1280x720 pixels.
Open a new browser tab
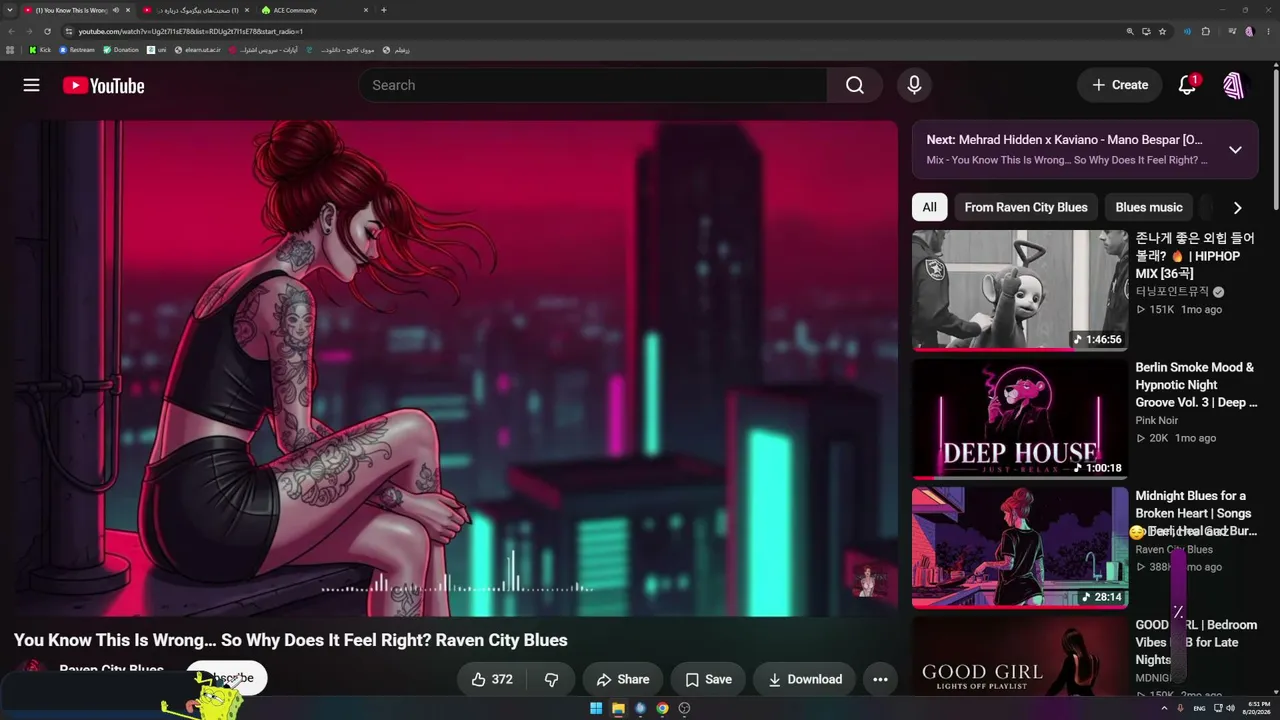point(384,10)
